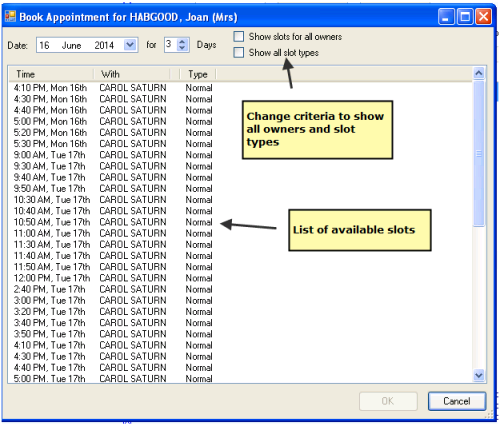Decrease the number of days with down arrow
The image size is (500, 425).
tap(182, 48)
